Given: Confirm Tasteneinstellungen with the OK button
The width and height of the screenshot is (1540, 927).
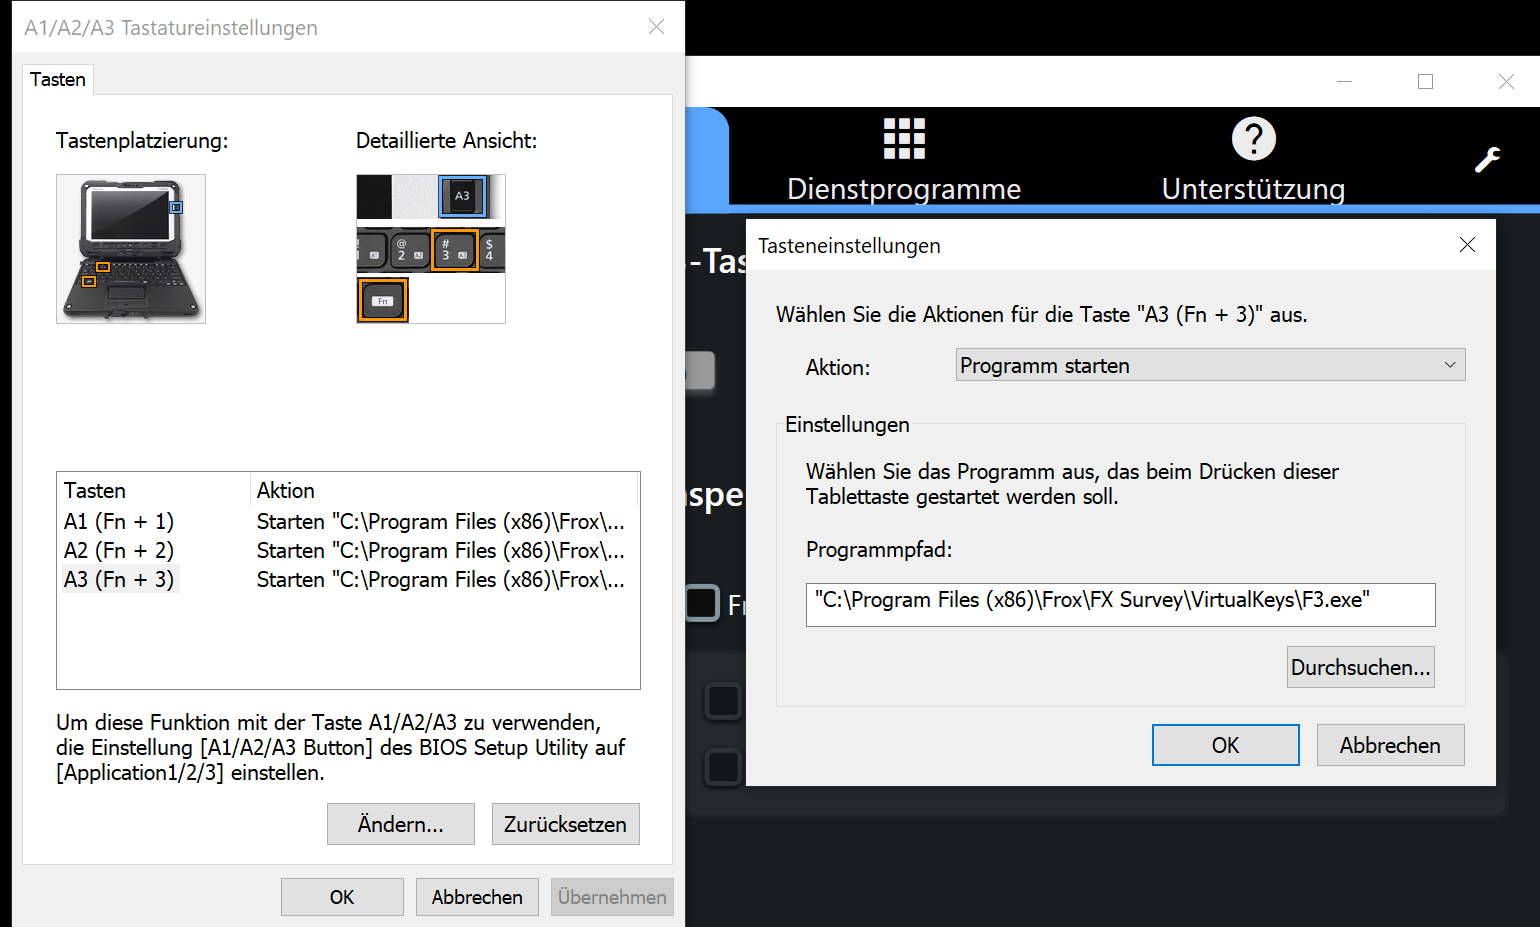Looking at the screenshot, I should coord(1225,745).
